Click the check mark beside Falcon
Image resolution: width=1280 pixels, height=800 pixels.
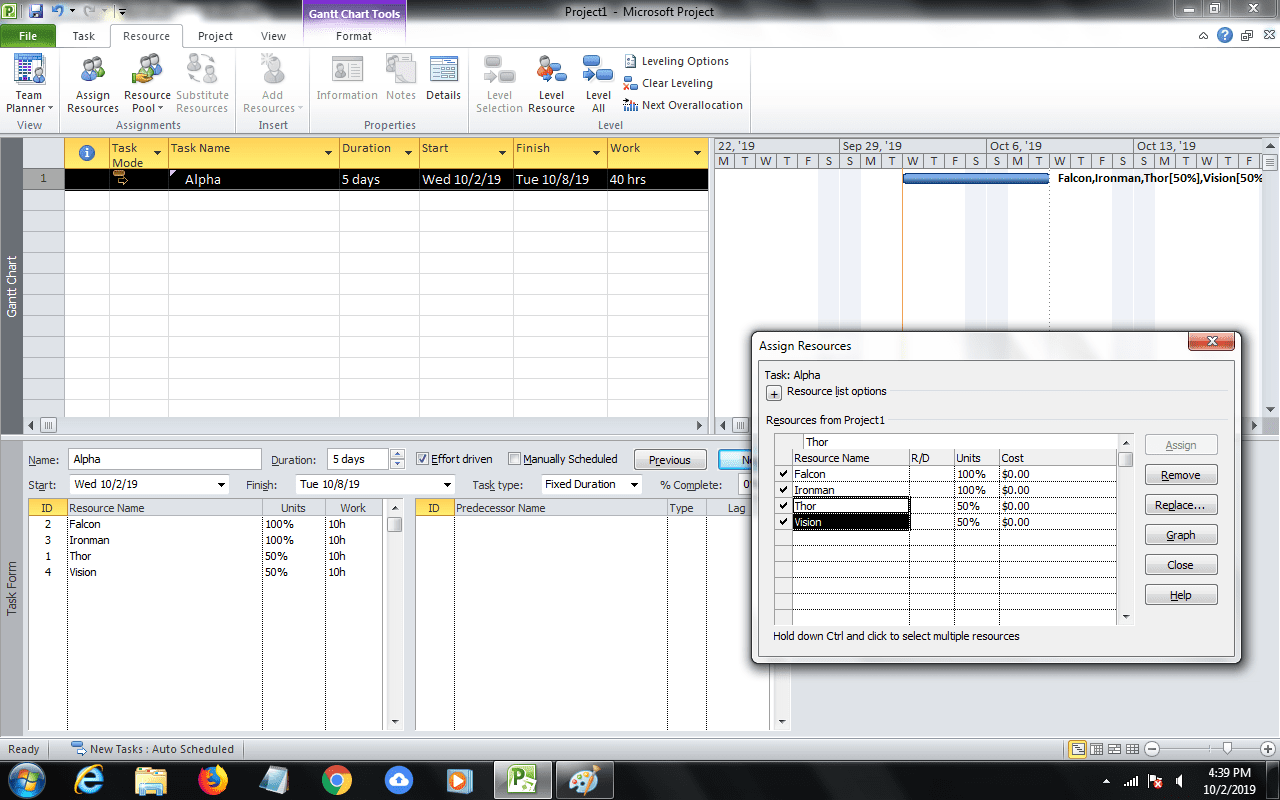[783, 474]
